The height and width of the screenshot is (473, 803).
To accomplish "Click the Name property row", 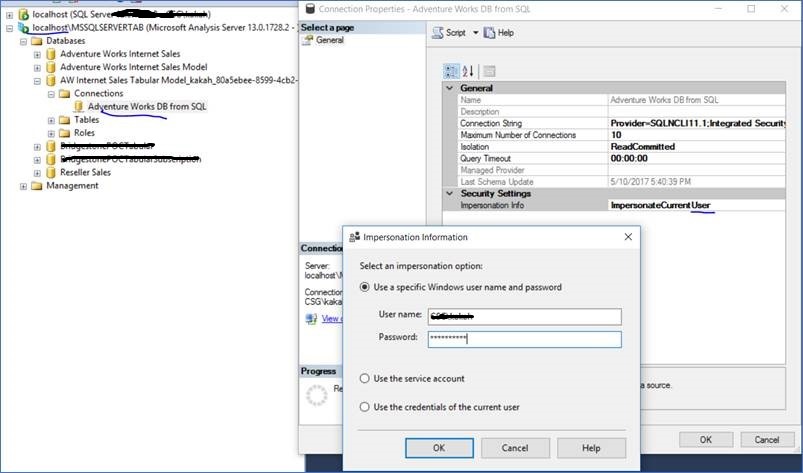I will pos(622,100).
